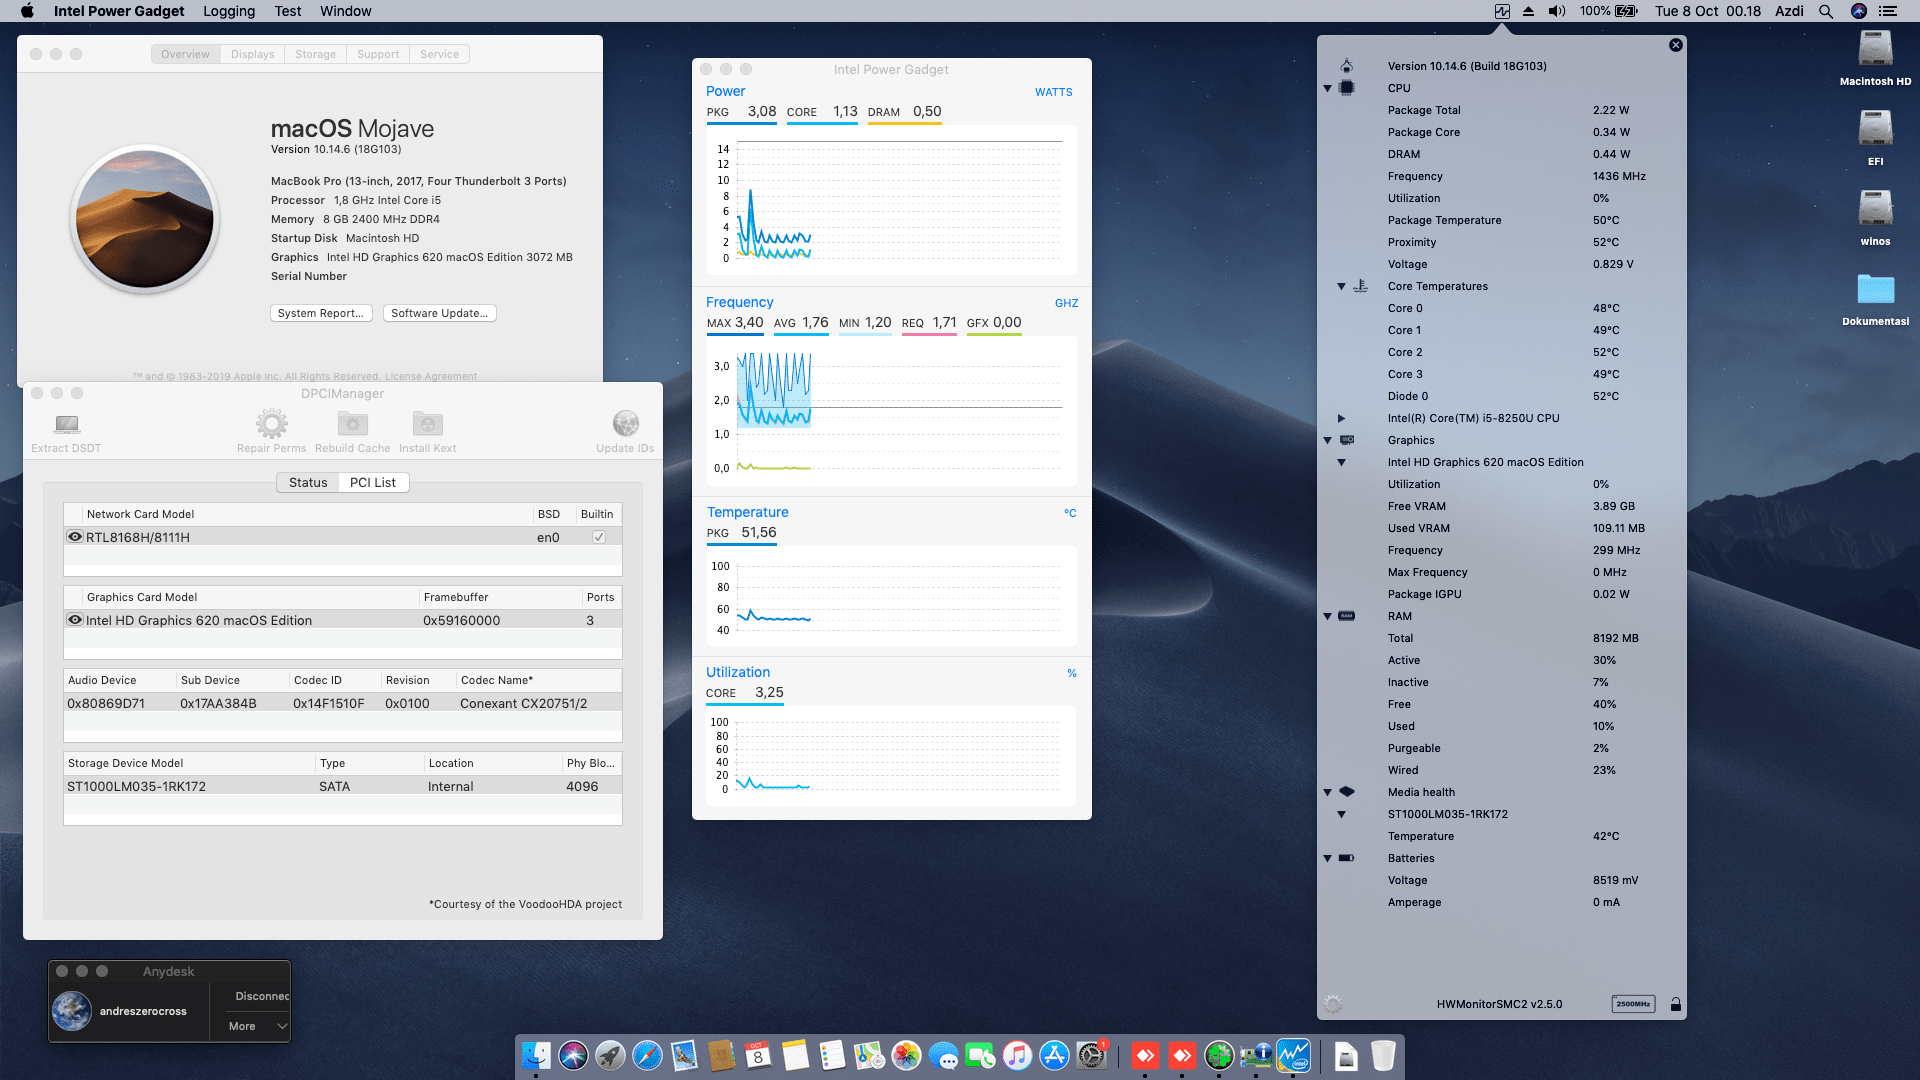Viewport: 1920px width, 1080px height.
Task: Run Rebuild Cache in DPCIManager toolbar
Action: [352, 423]
